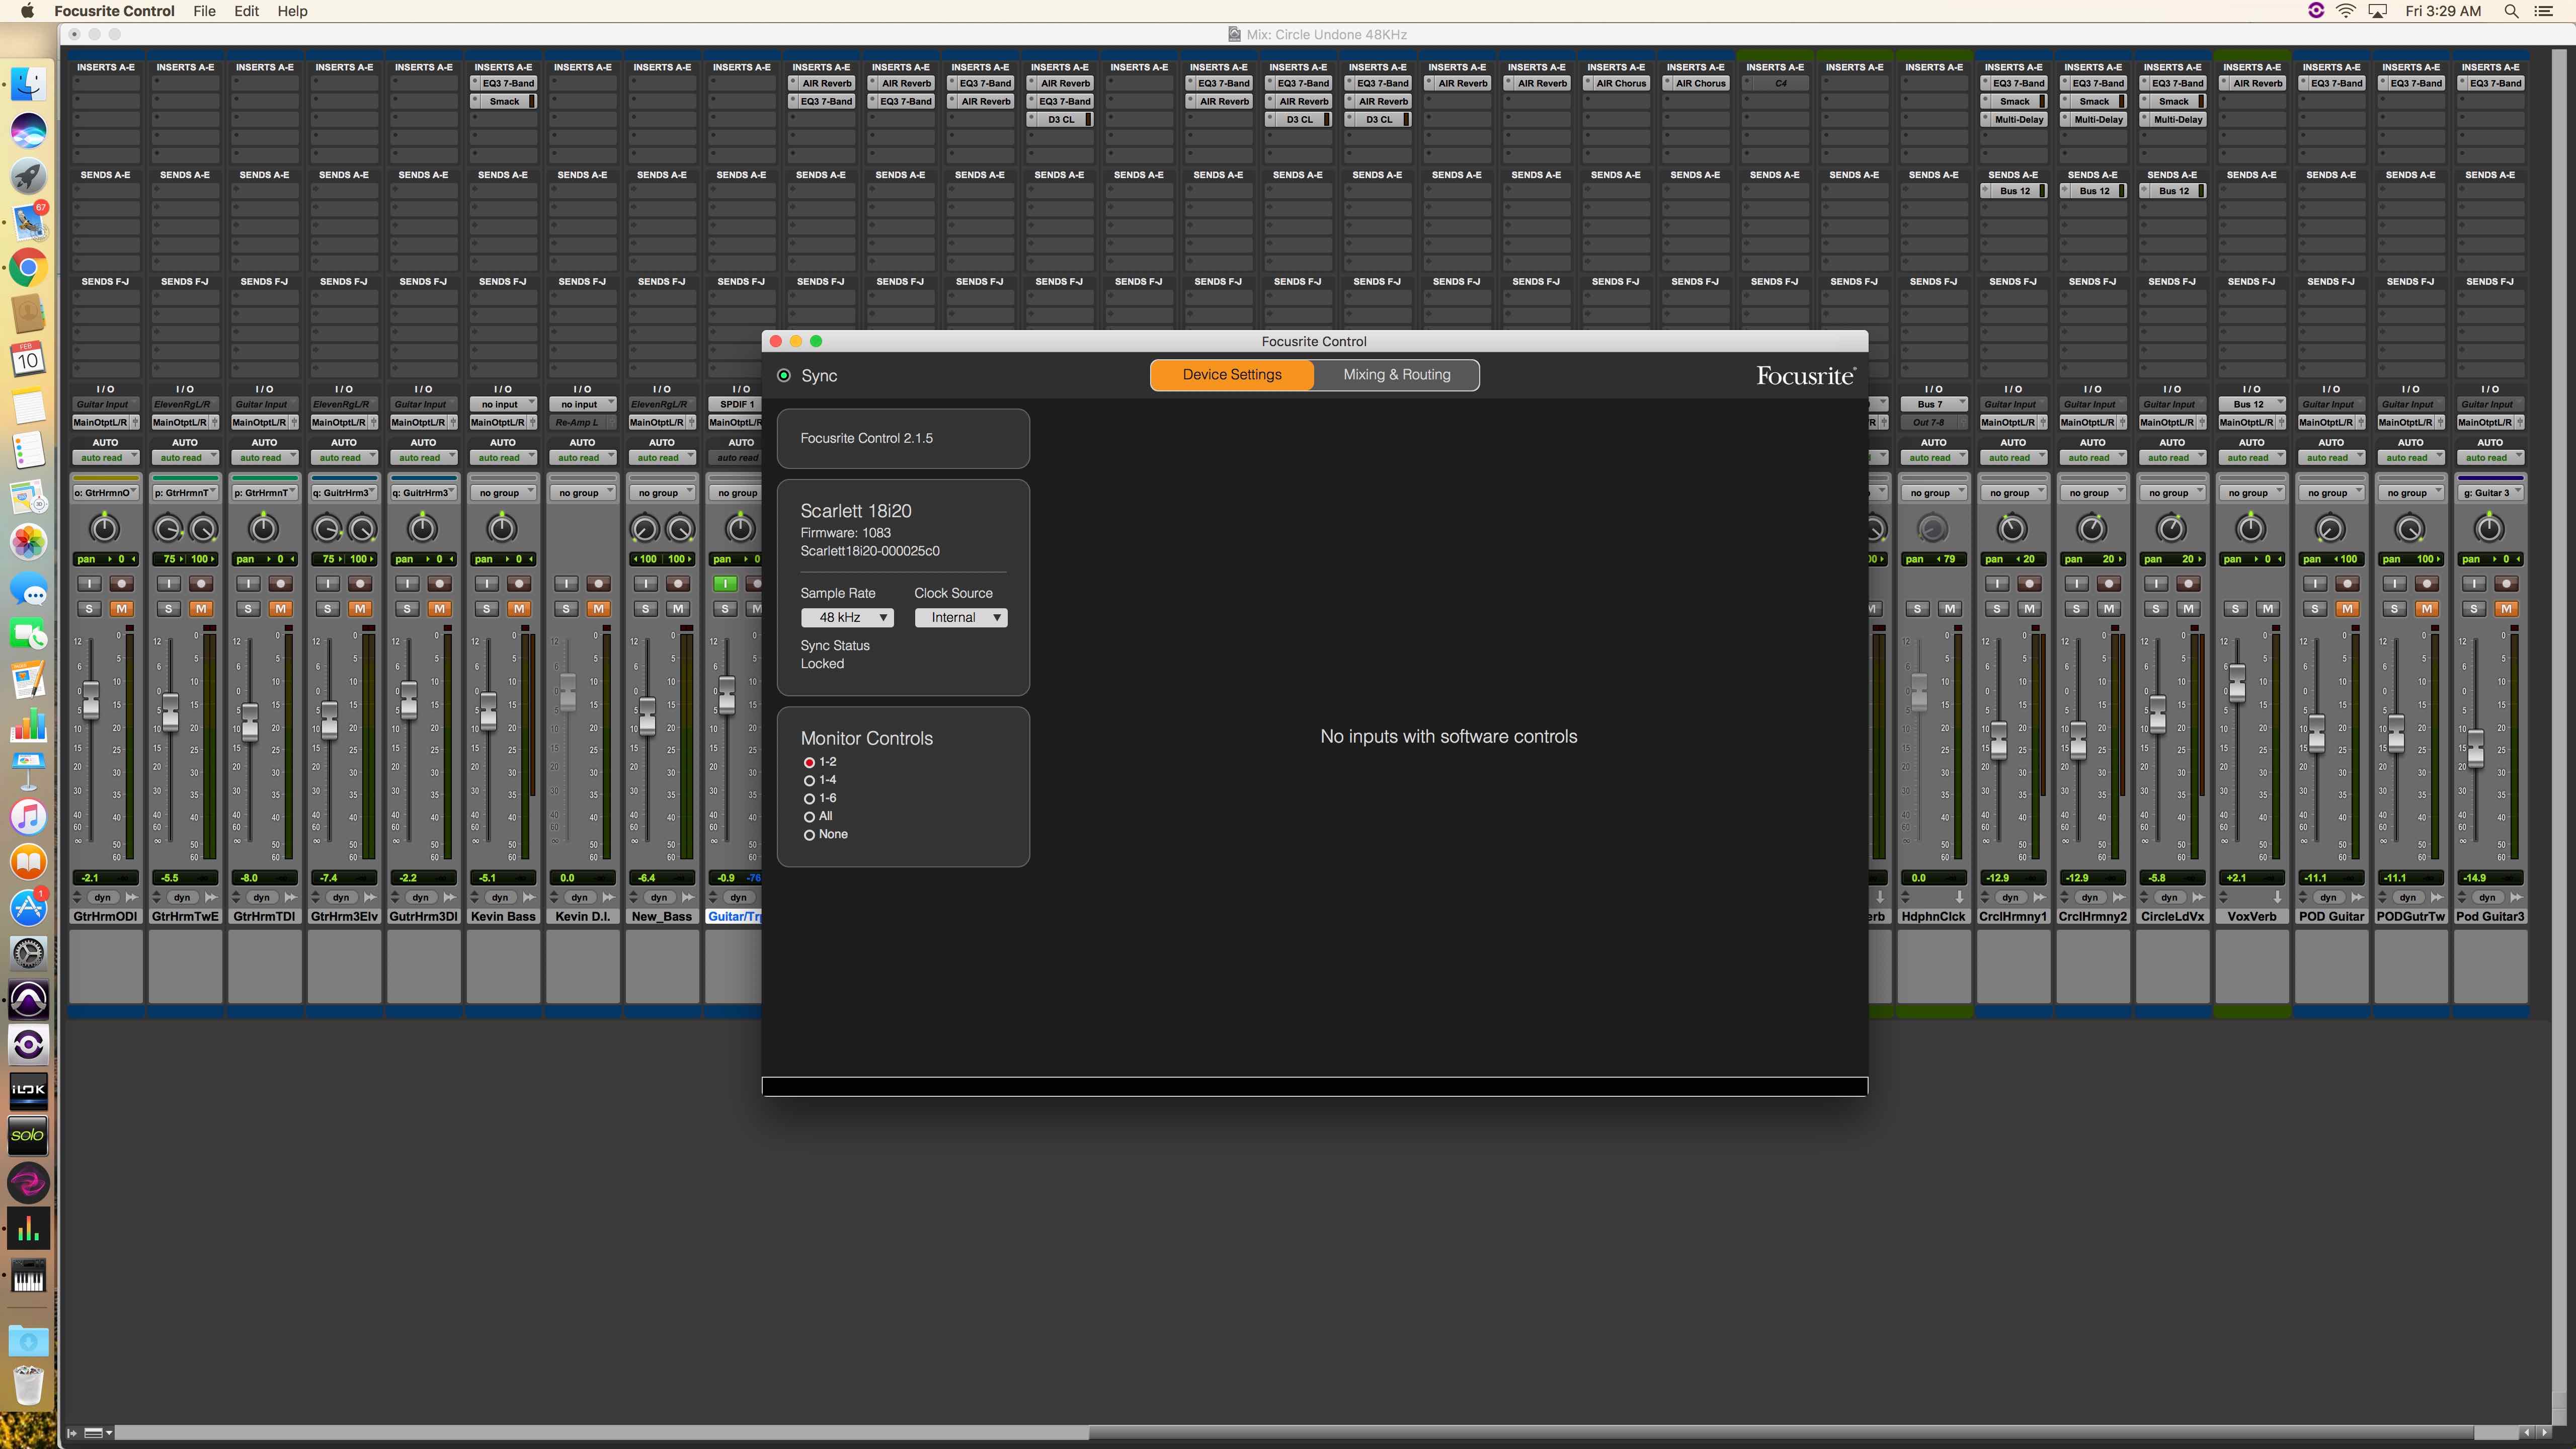Viewport: 2576px width, 1449px height.
Task: Click the -5.1 volume readout on Kevin Bass
Action: [487, 877]
